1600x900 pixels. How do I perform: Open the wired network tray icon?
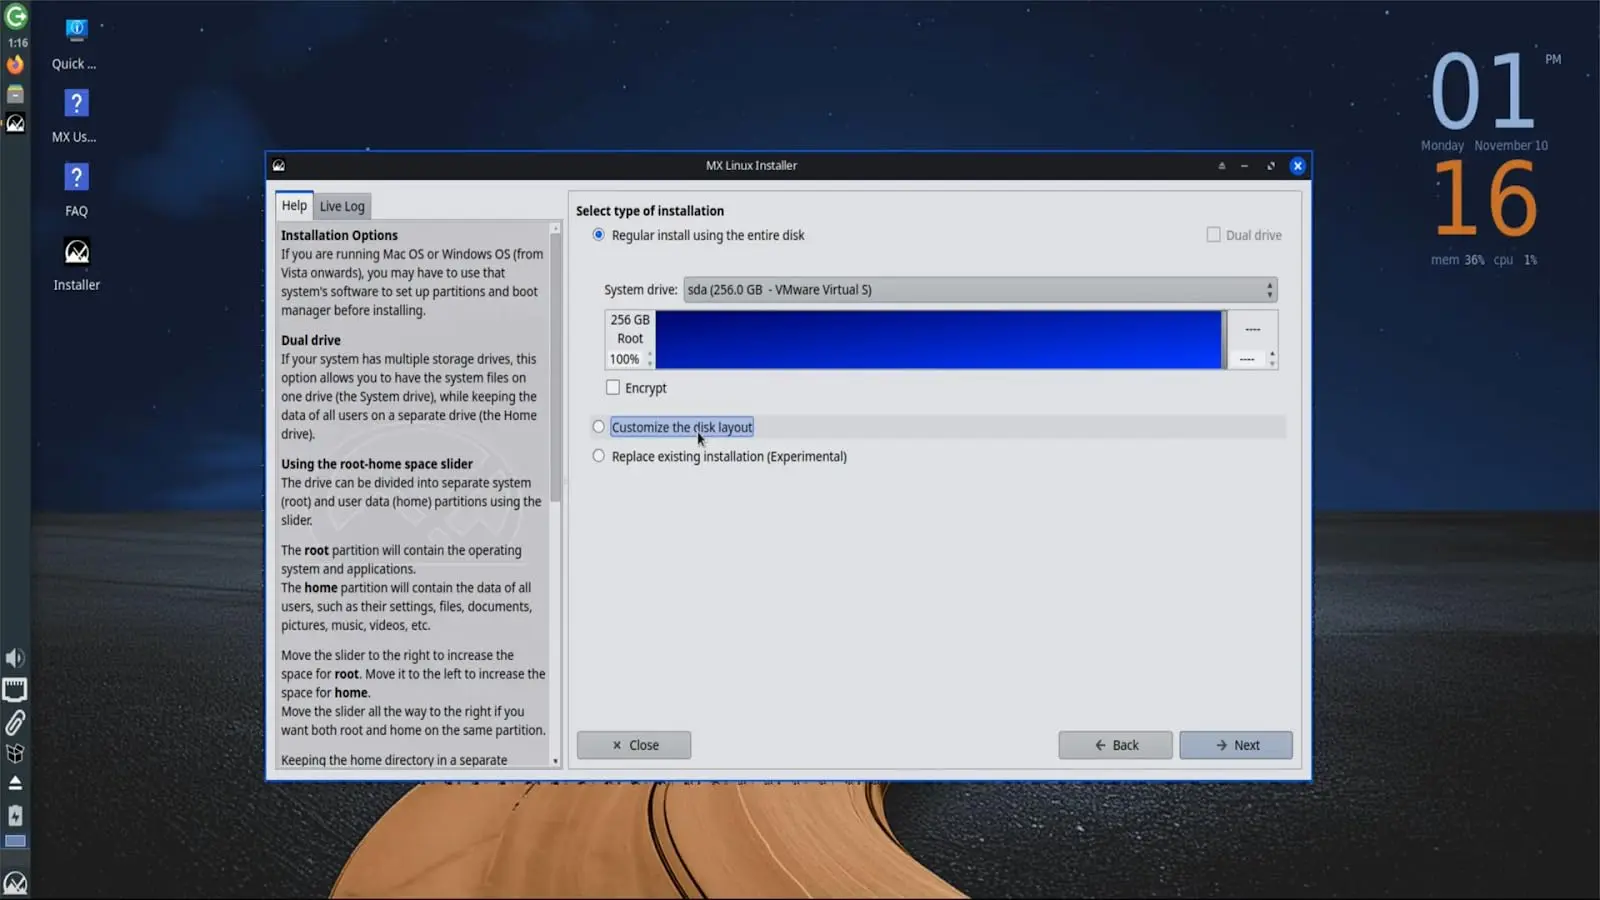tap(15, 690)
